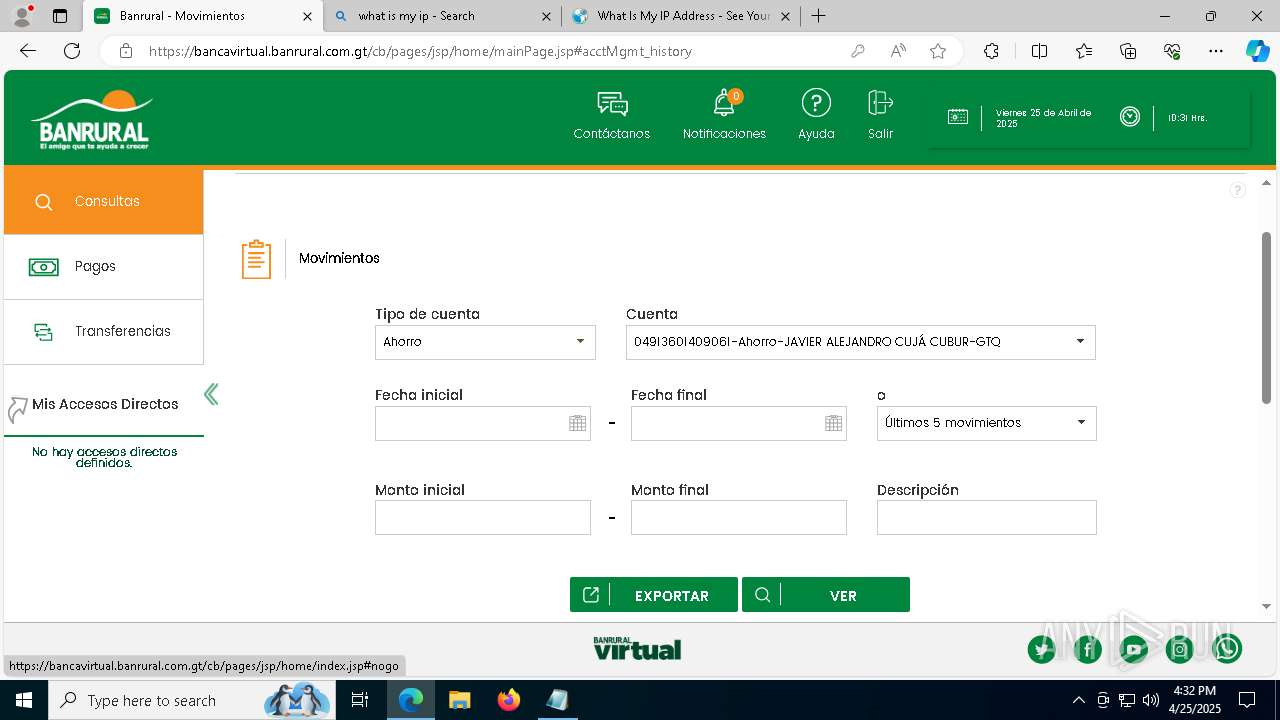
Task: Click the clock icon beside the time
Action: pos(1130,117)
